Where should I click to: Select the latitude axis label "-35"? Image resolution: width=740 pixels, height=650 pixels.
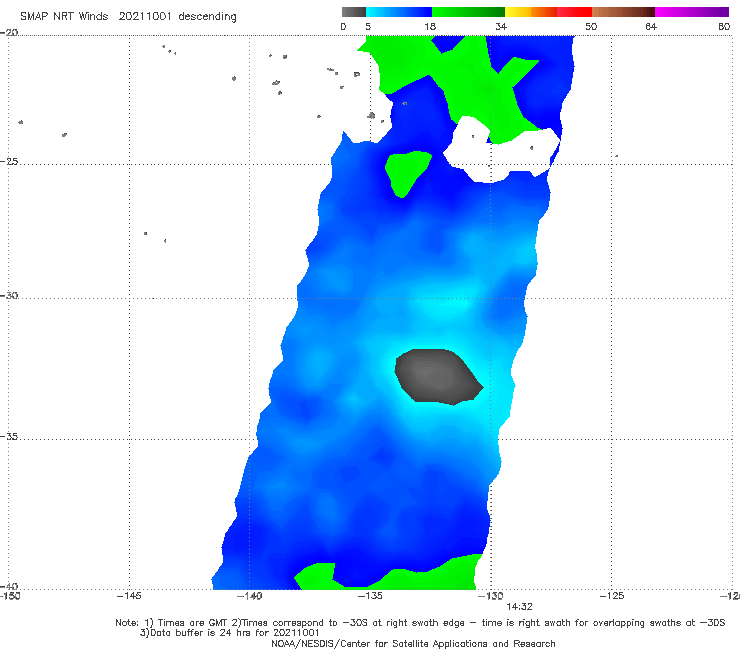[x=9, y=436]
